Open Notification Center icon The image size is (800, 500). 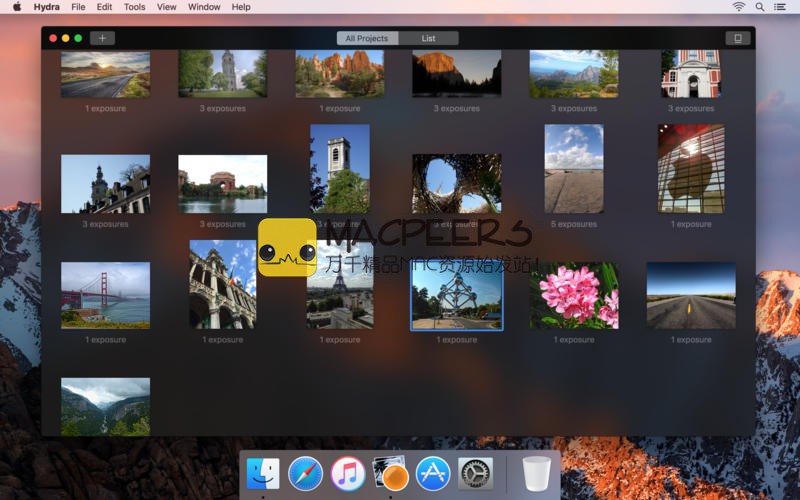[x=780, y=7]
